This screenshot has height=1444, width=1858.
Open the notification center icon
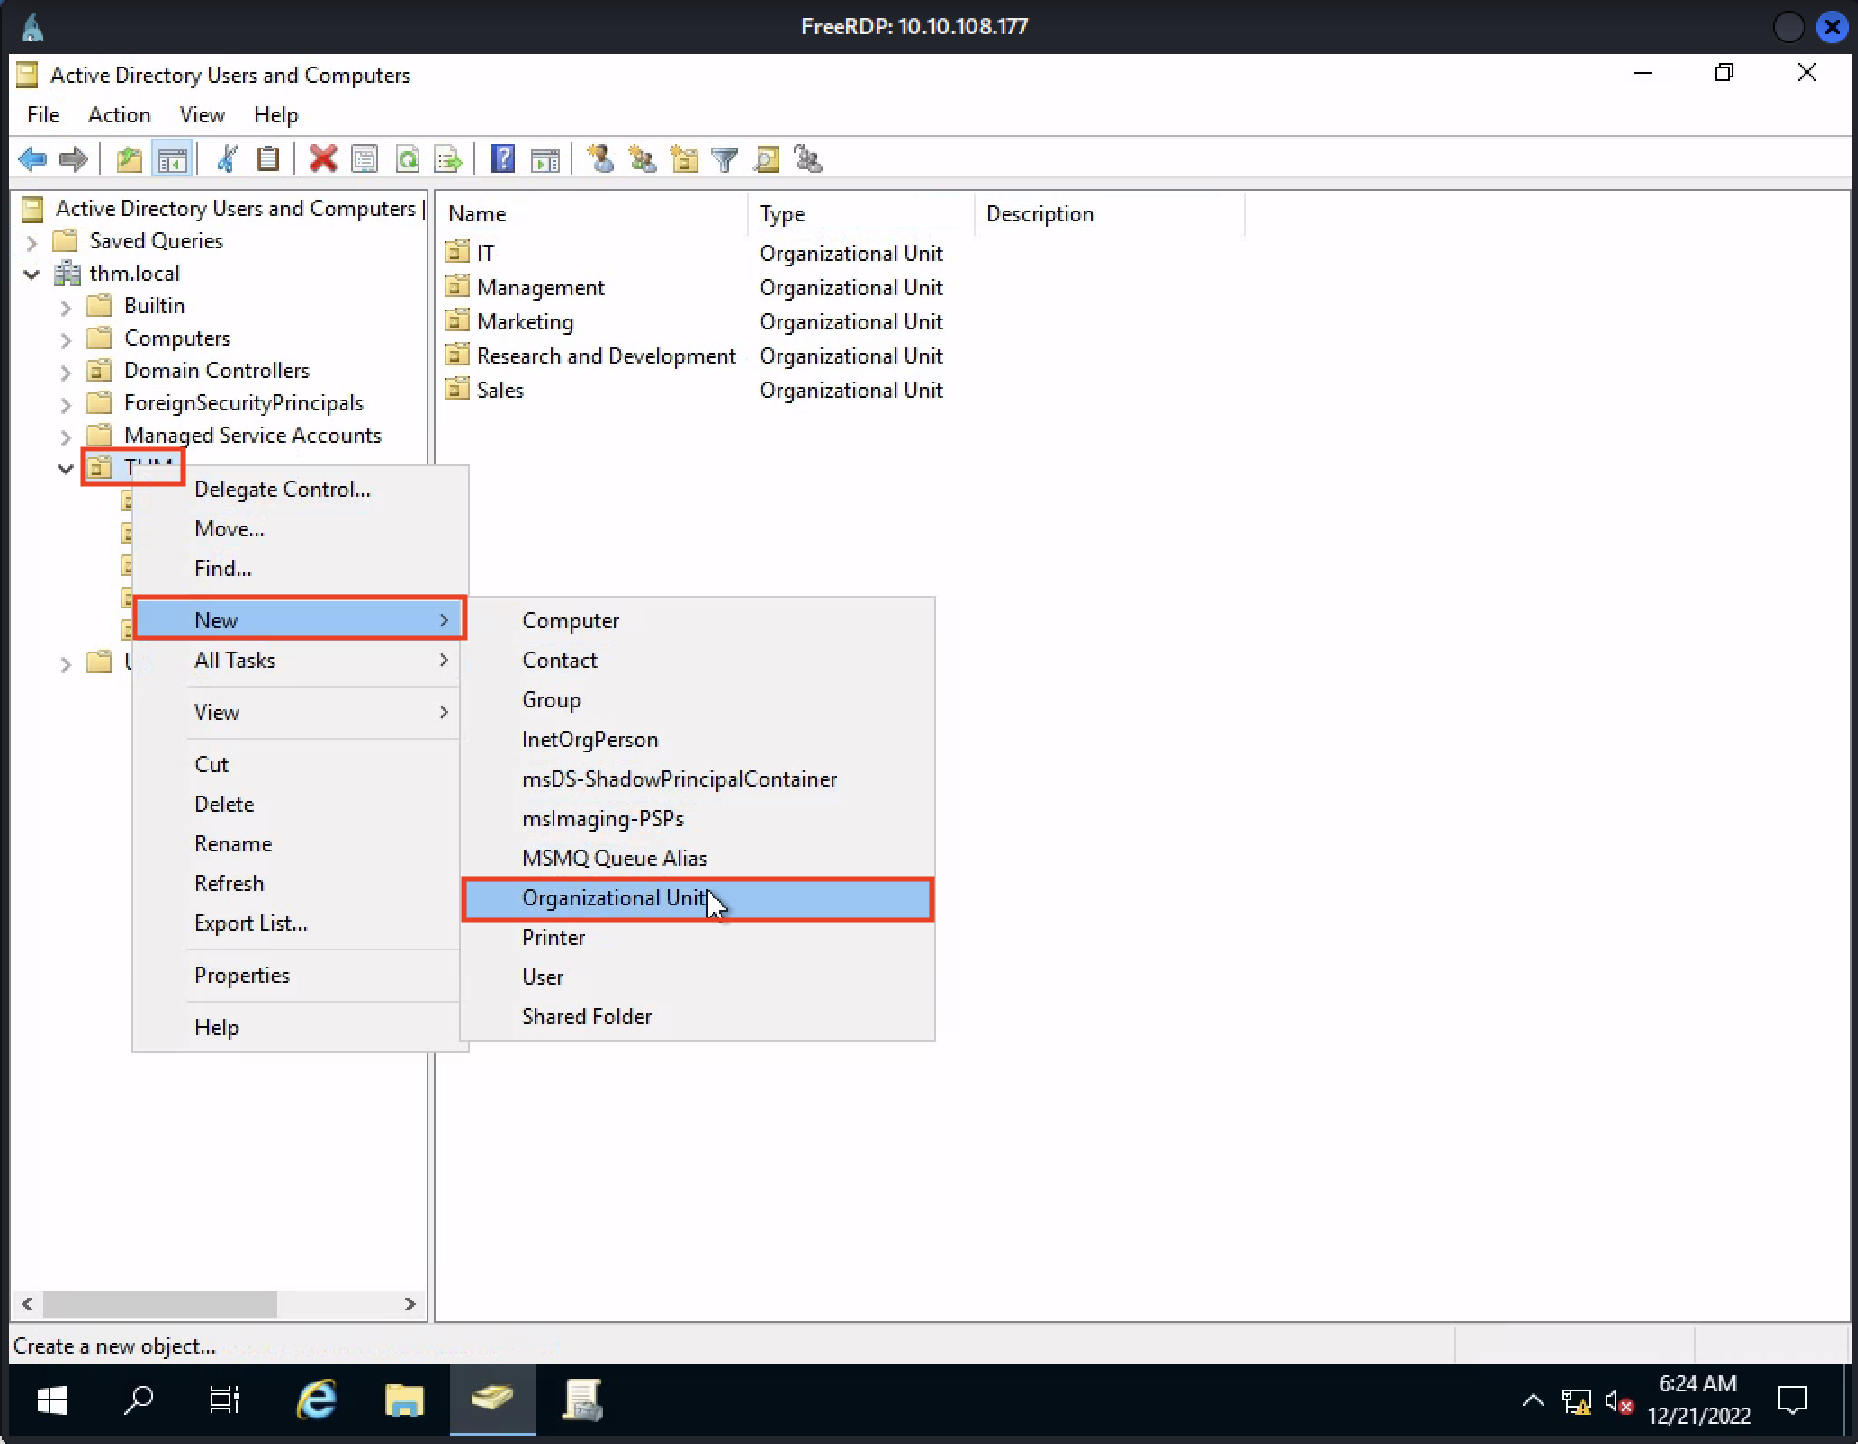point(1793,1400)
